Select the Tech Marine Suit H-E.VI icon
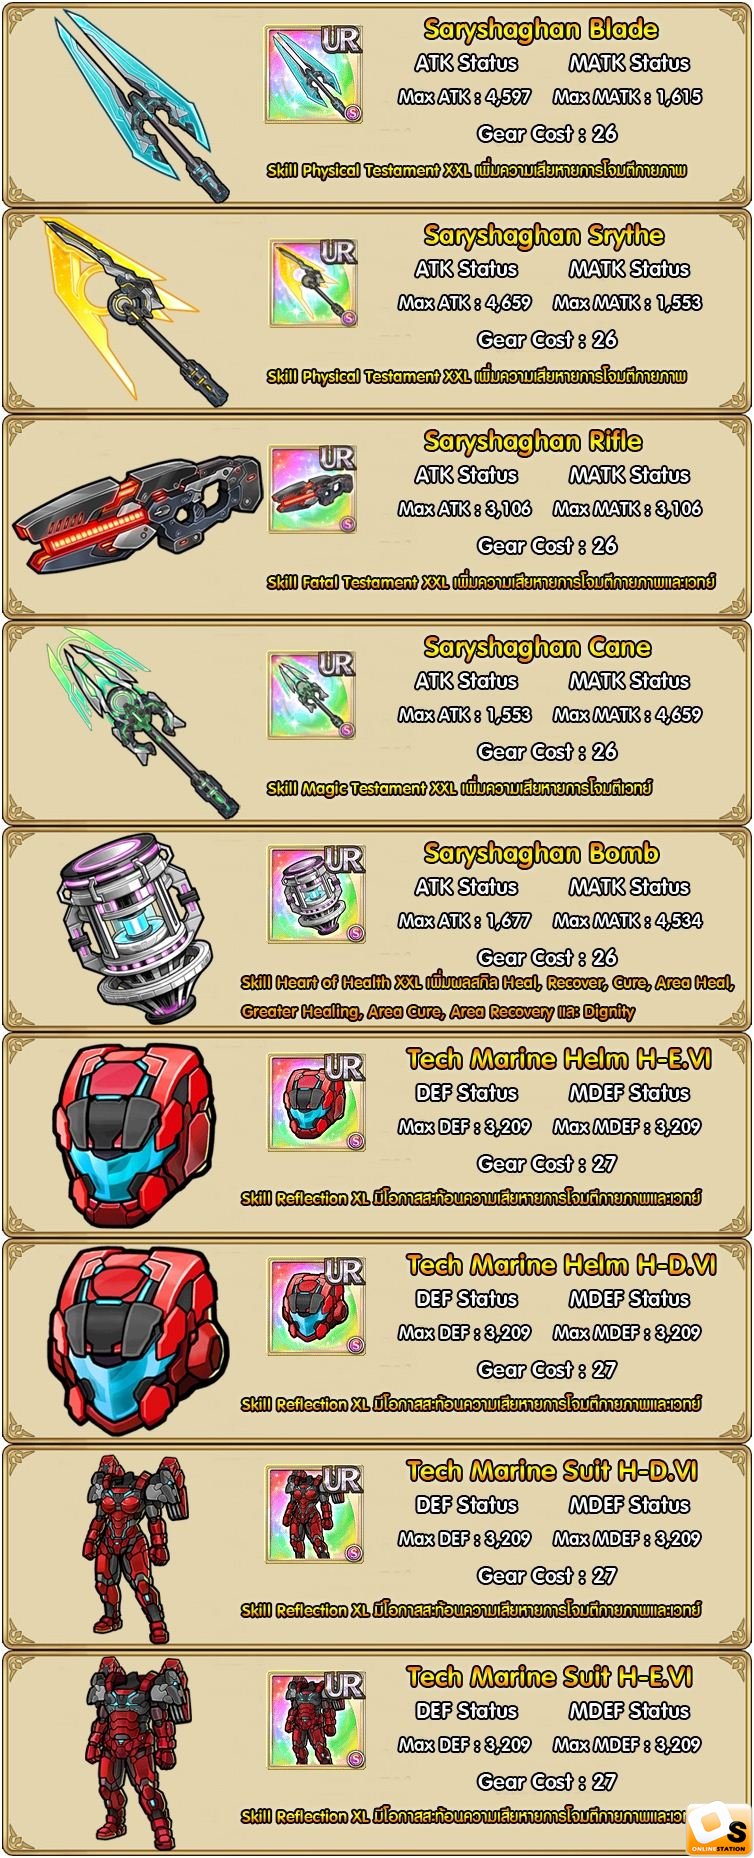Image resolution: width=754 pixels, height=1858 pixels. click(316, 1722)
